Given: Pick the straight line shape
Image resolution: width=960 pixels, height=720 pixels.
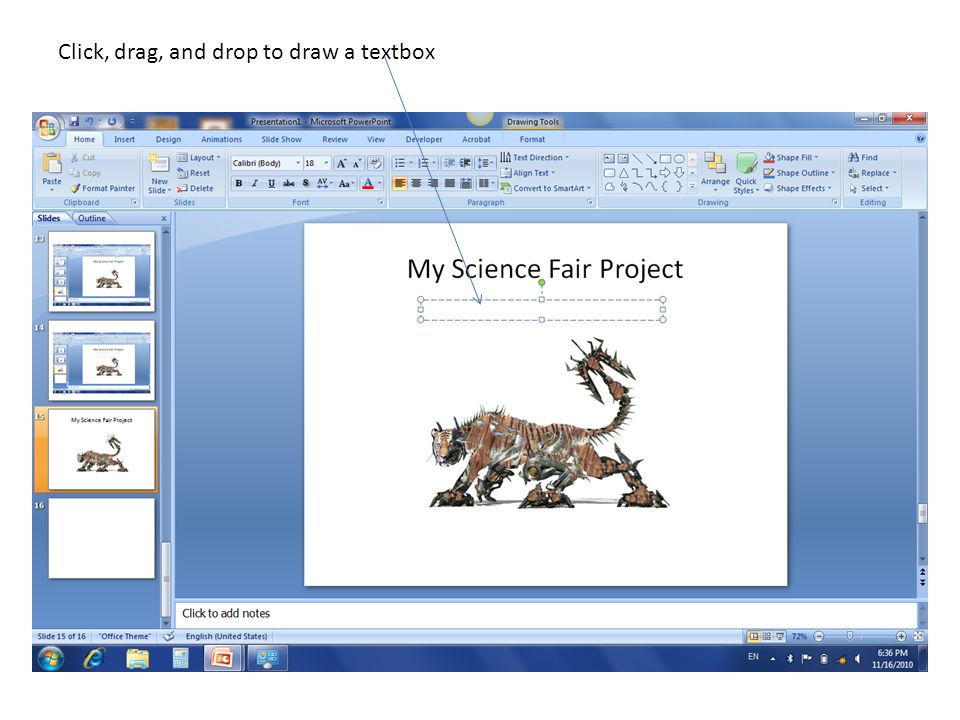Looking at the screenshot, I should (638, 159).
